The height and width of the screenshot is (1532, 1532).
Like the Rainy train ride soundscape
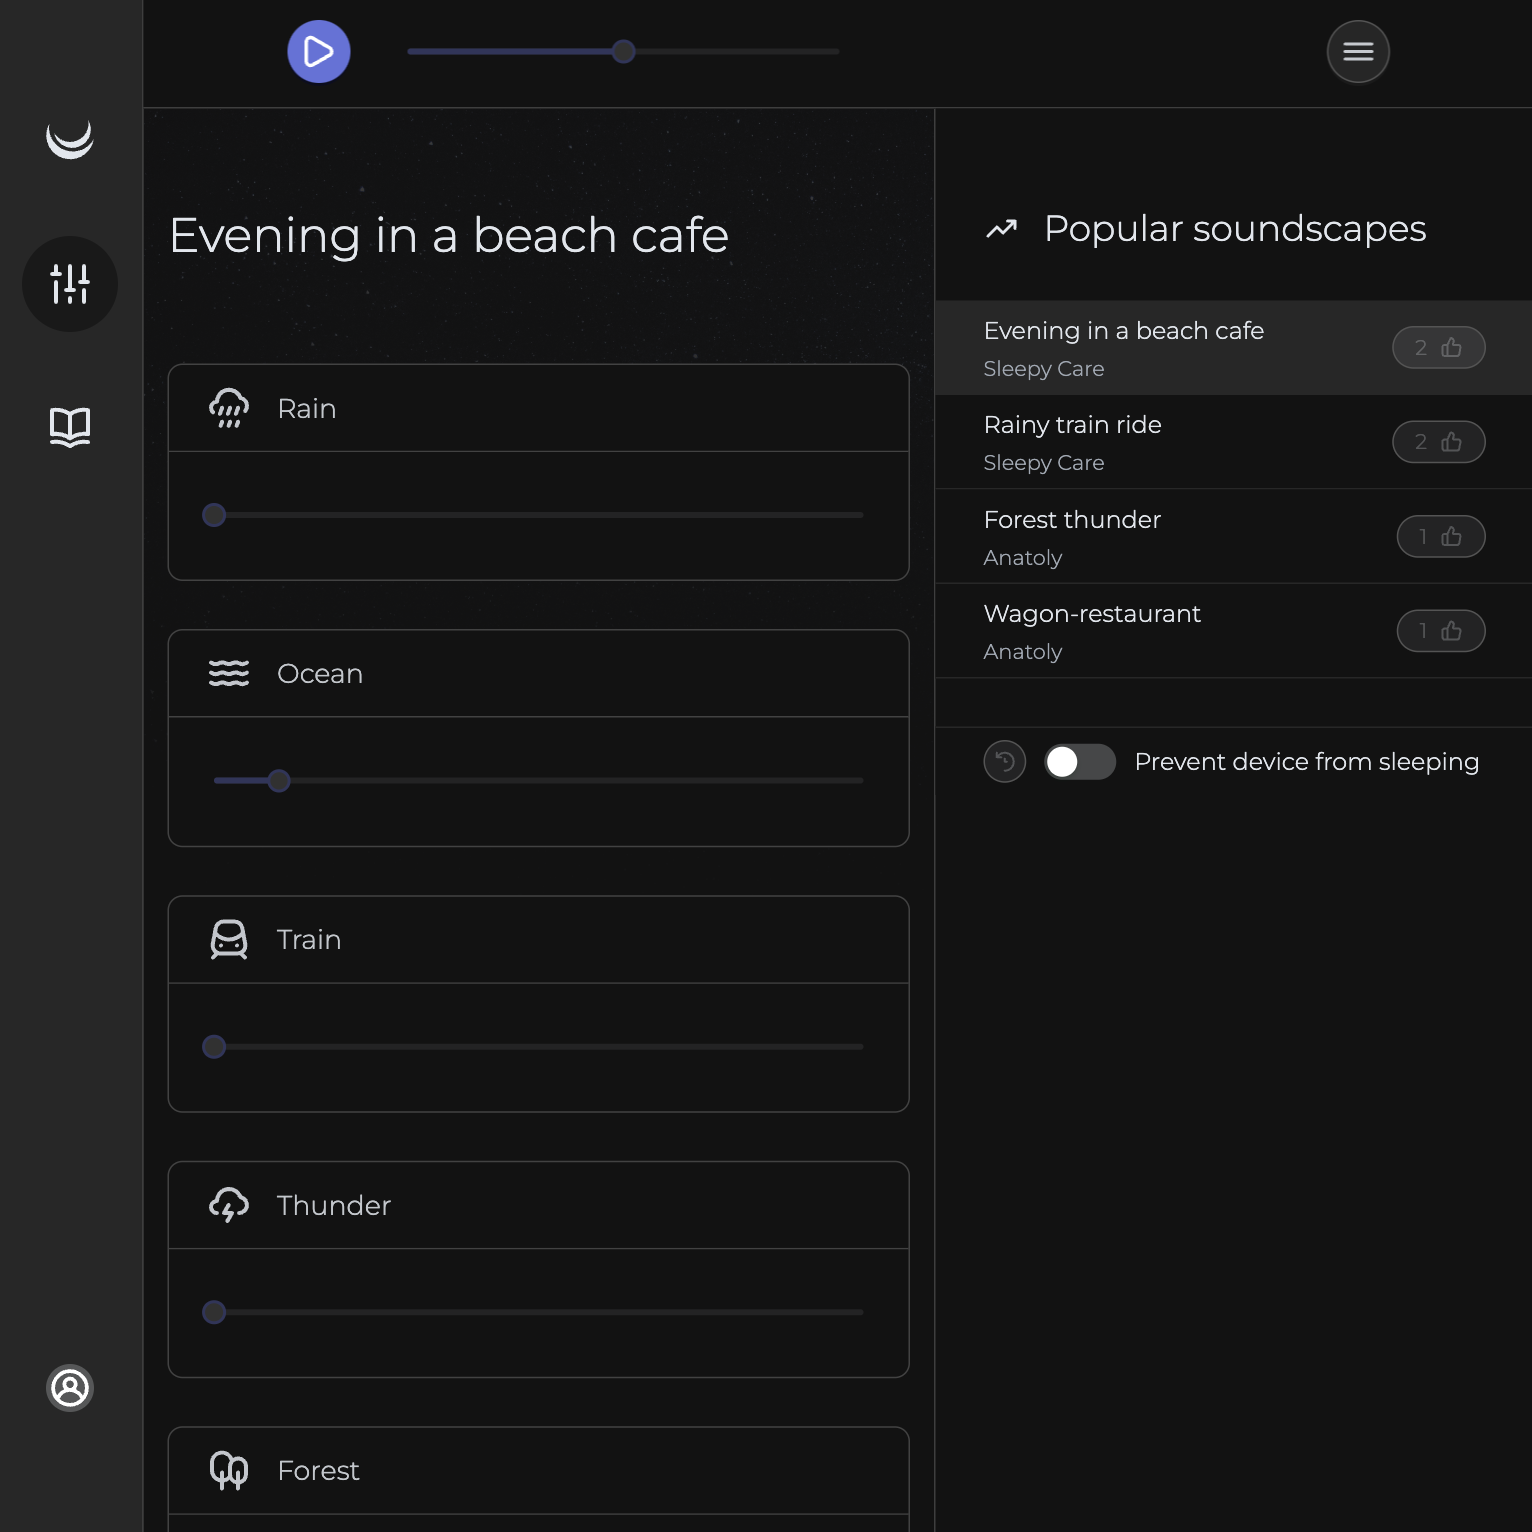pos(1438,442)
